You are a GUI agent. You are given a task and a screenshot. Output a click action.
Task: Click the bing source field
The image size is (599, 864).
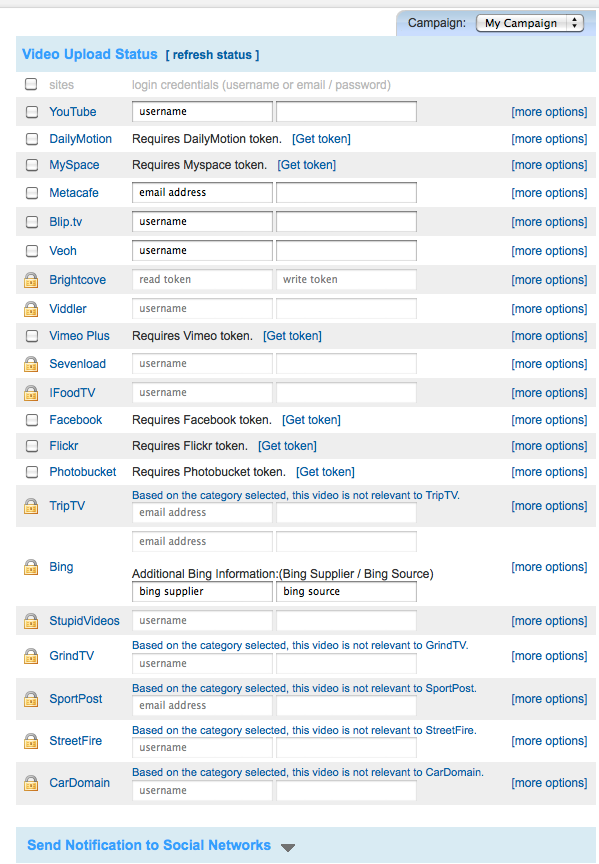[x=346, y=592]
